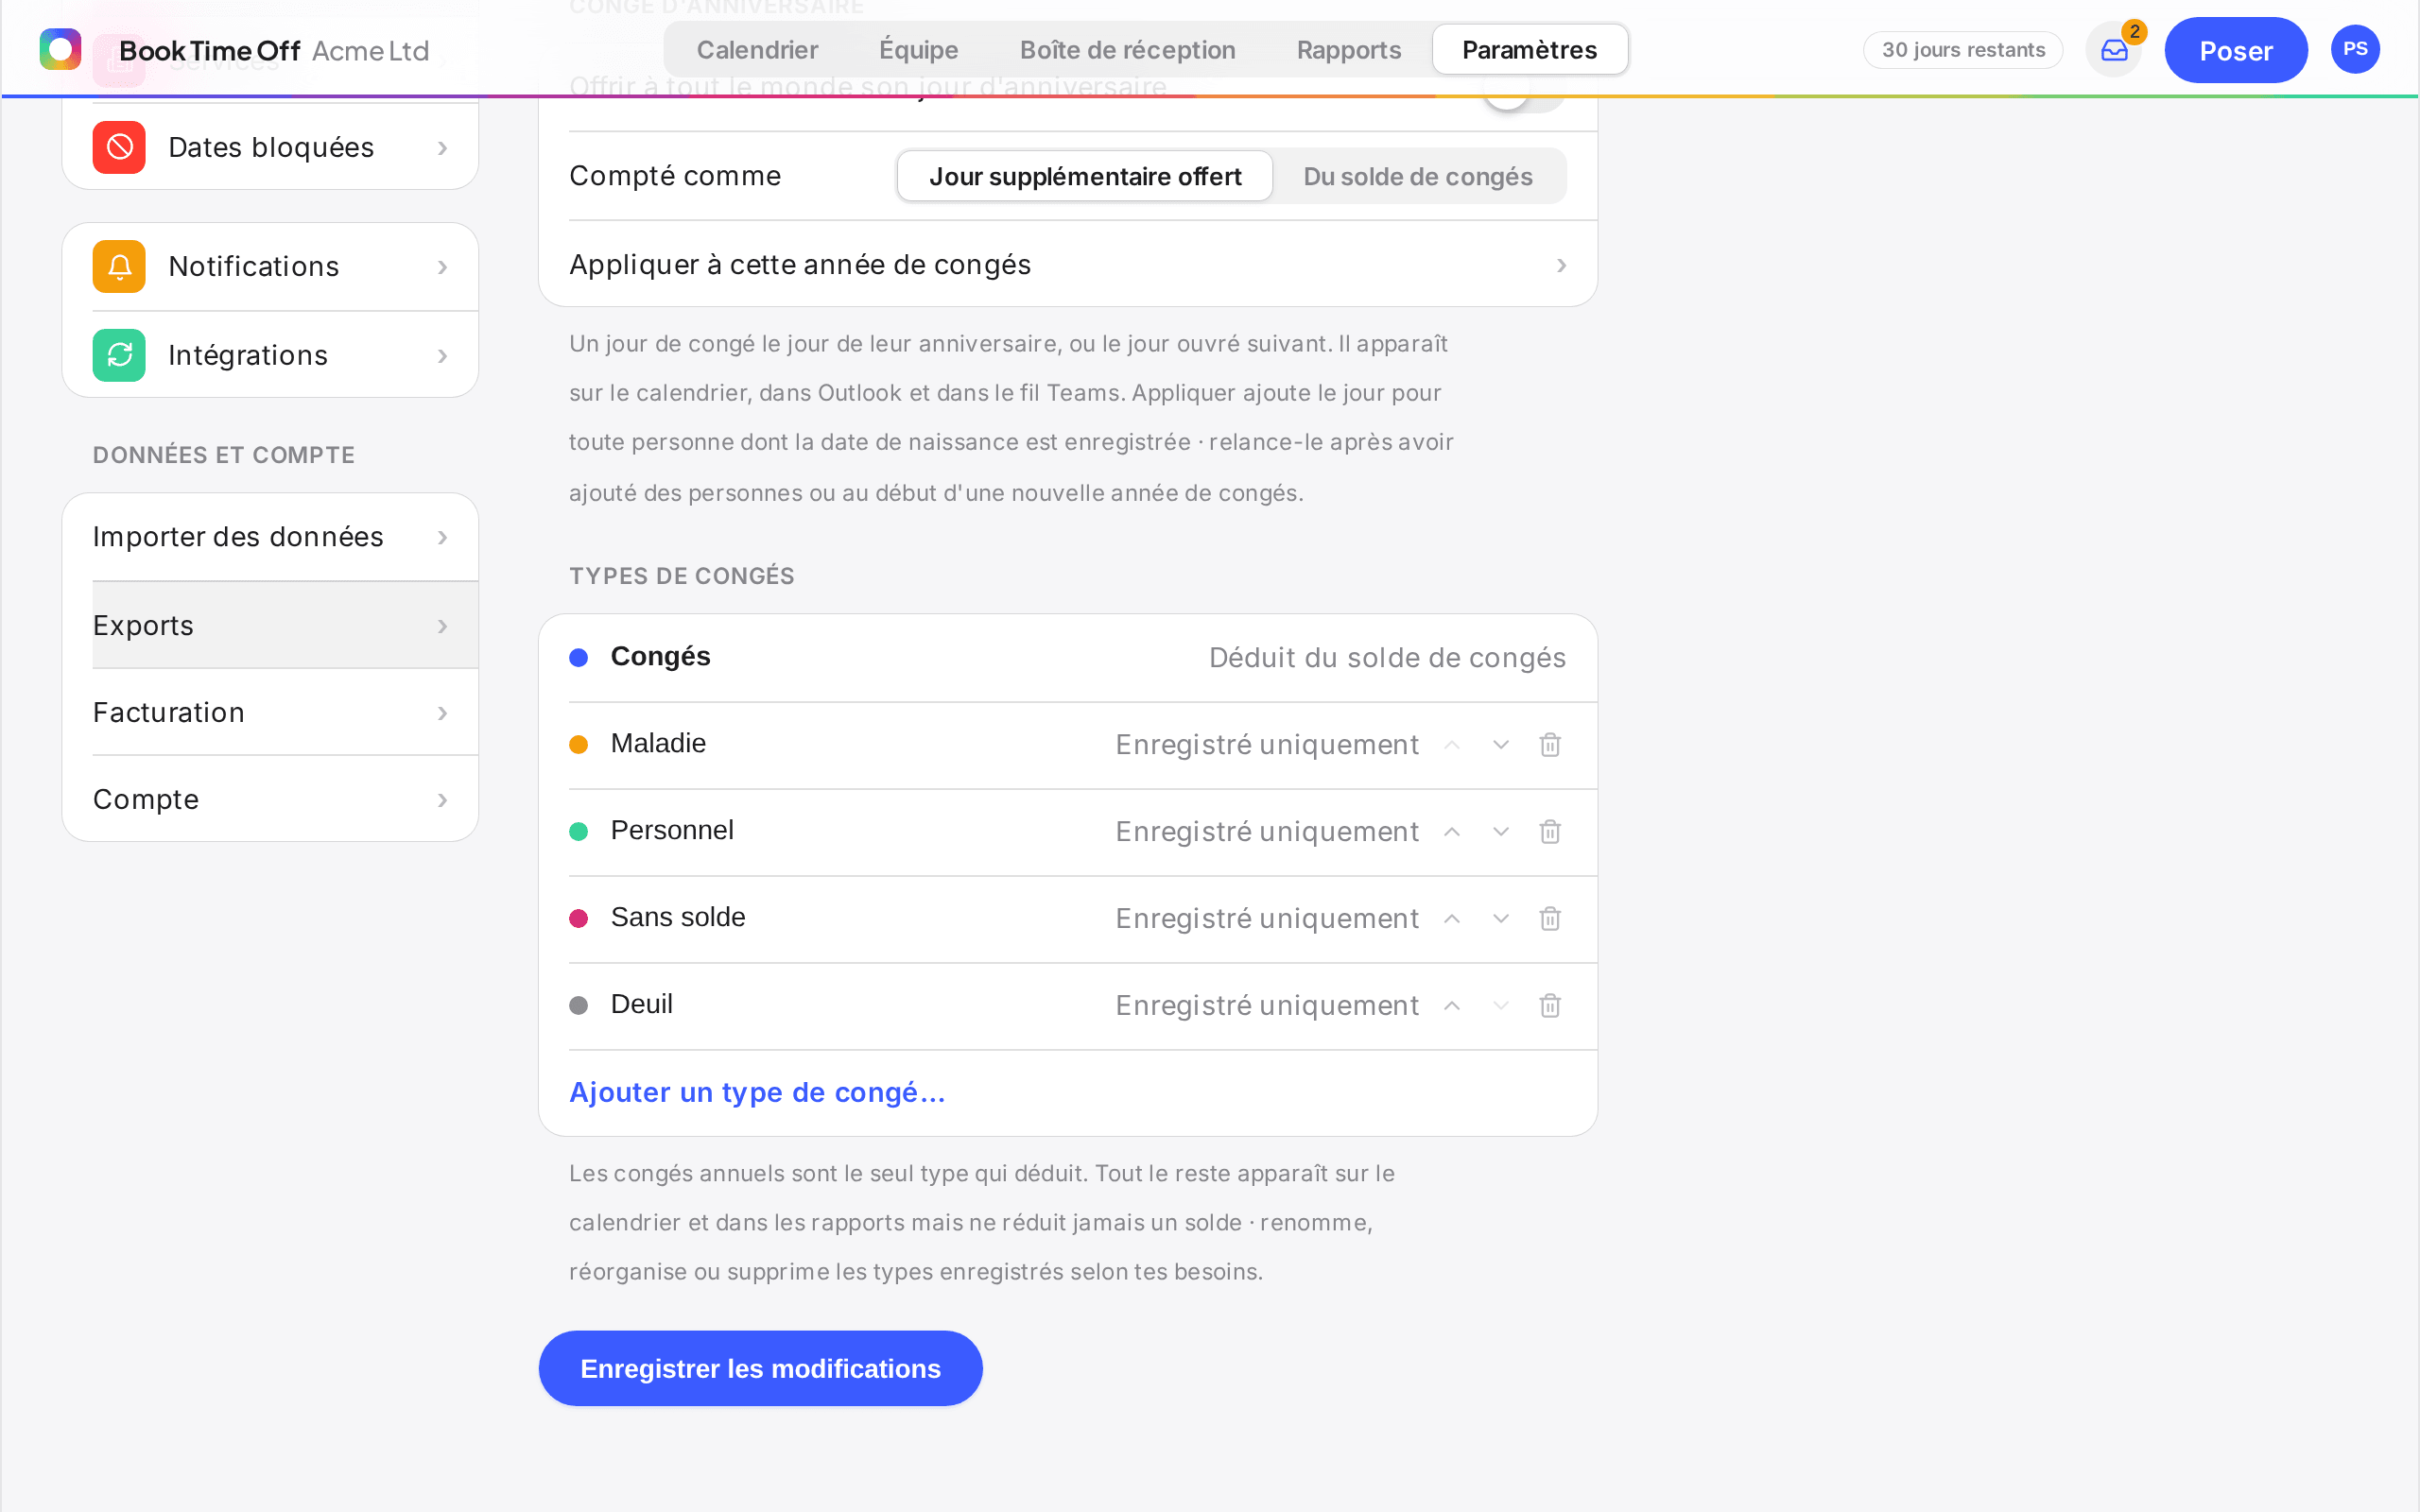Click the green Personnel color dot
The height and width of the screenshot is (1512, 2420).
pyautogui.click(x=578, y=831)
